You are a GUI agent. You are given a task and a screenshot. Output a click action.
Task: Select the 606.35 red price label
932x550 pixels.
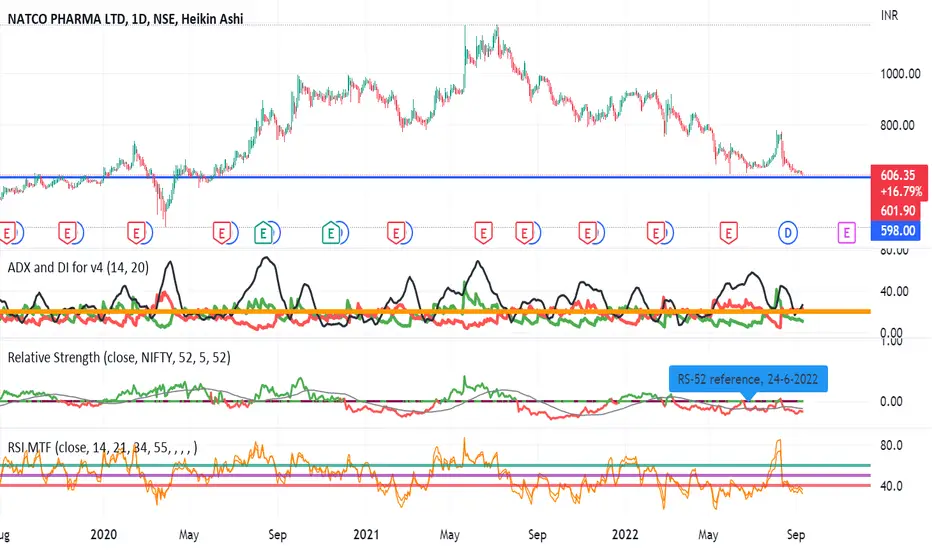tap(898, 175)
